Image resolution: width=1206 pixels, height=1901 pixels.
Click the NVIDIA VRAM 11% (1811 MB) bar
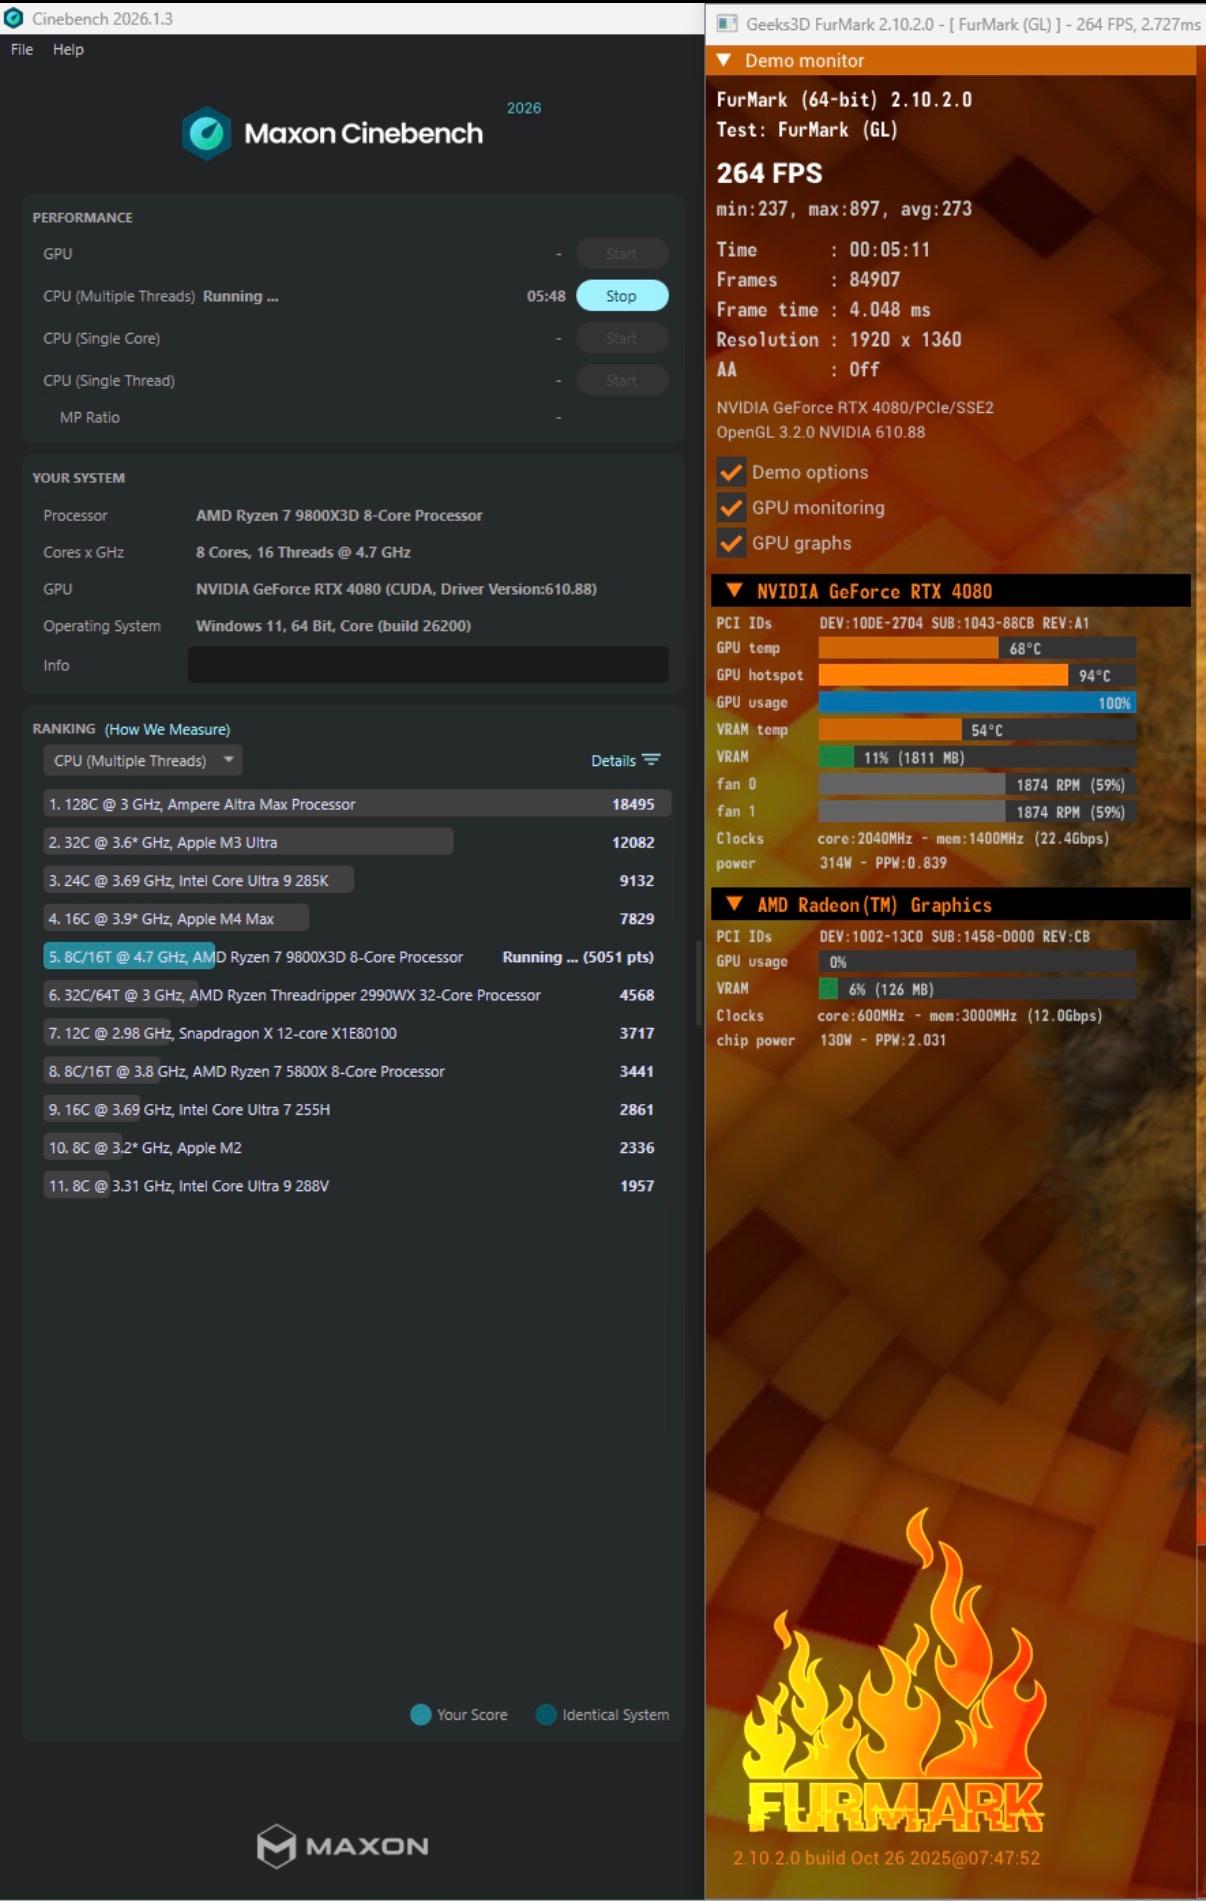(x=976, y=757)
